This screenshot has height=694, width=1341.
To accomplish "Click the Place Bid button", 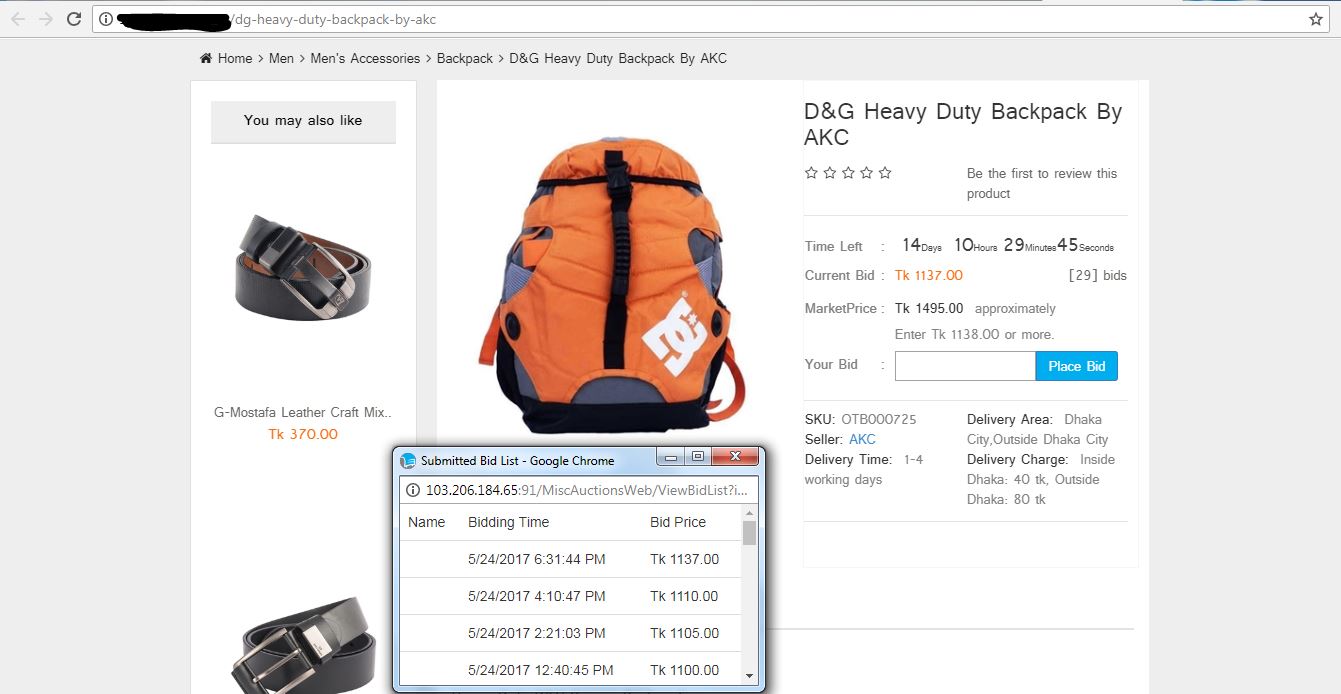I will (1076, 366).
